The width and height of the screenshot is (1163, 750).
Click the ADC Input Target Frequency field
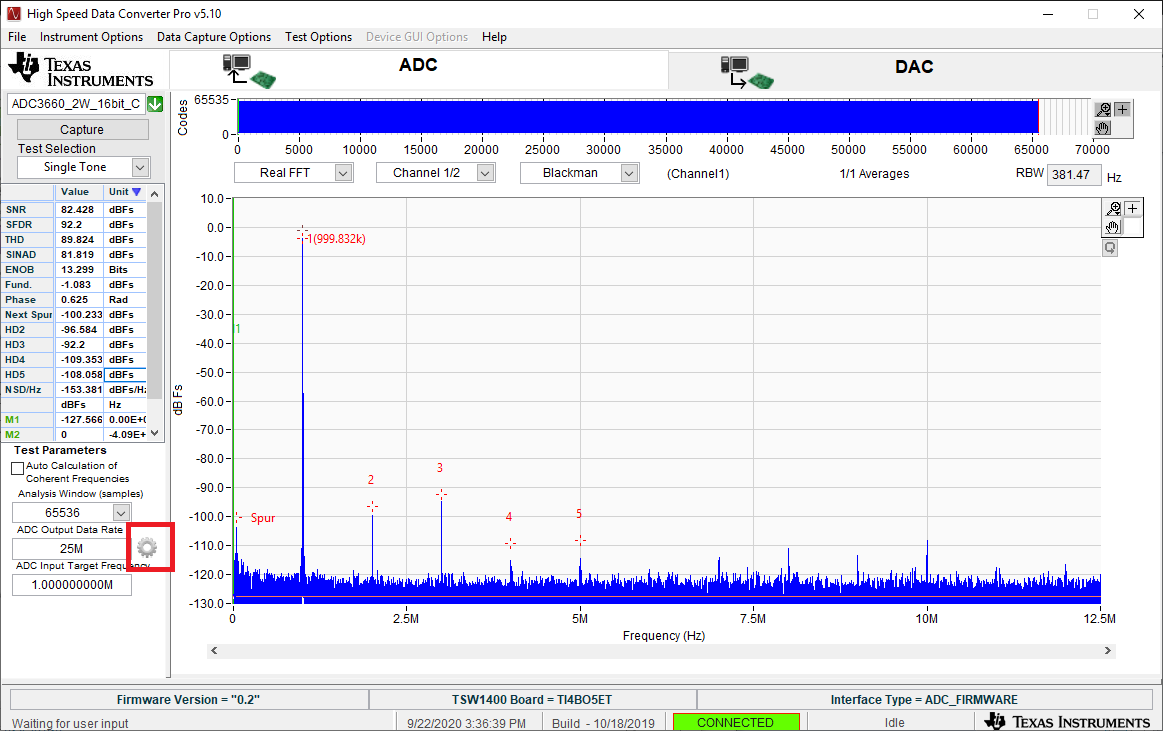pos(71,584)
